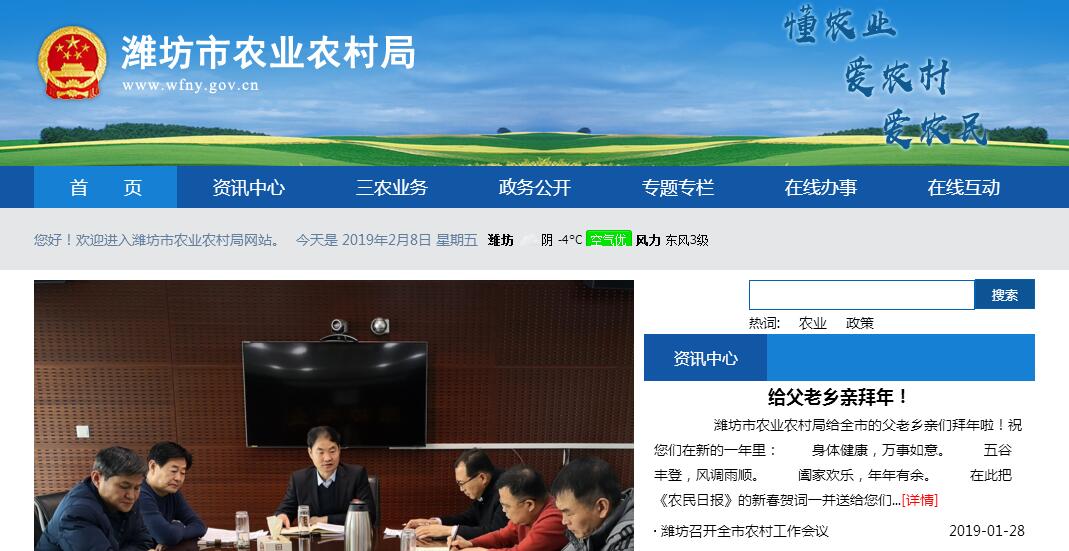The width and height of the screenshot is (1069, 551).
Task: Open the 资讯中心 panel tab
Action: click(706, 358)
